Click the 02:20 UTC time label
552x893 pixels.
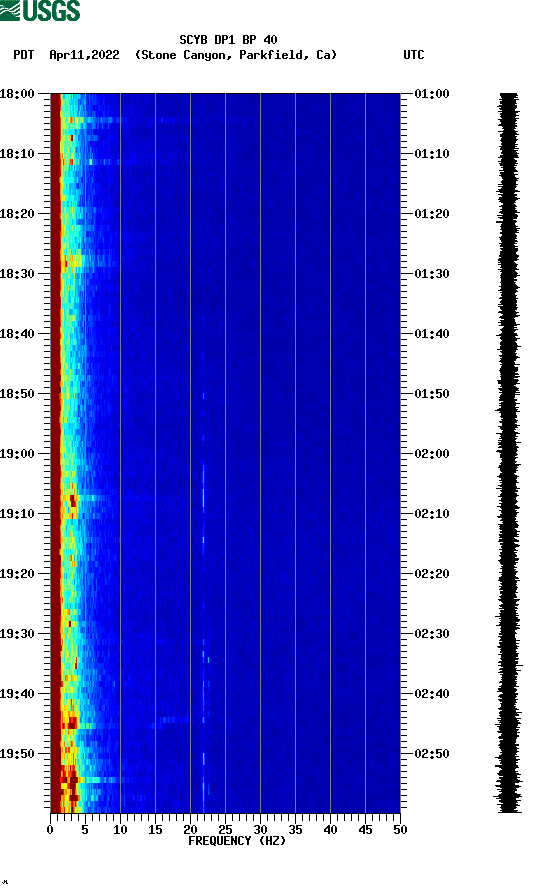tap(432, 574)
